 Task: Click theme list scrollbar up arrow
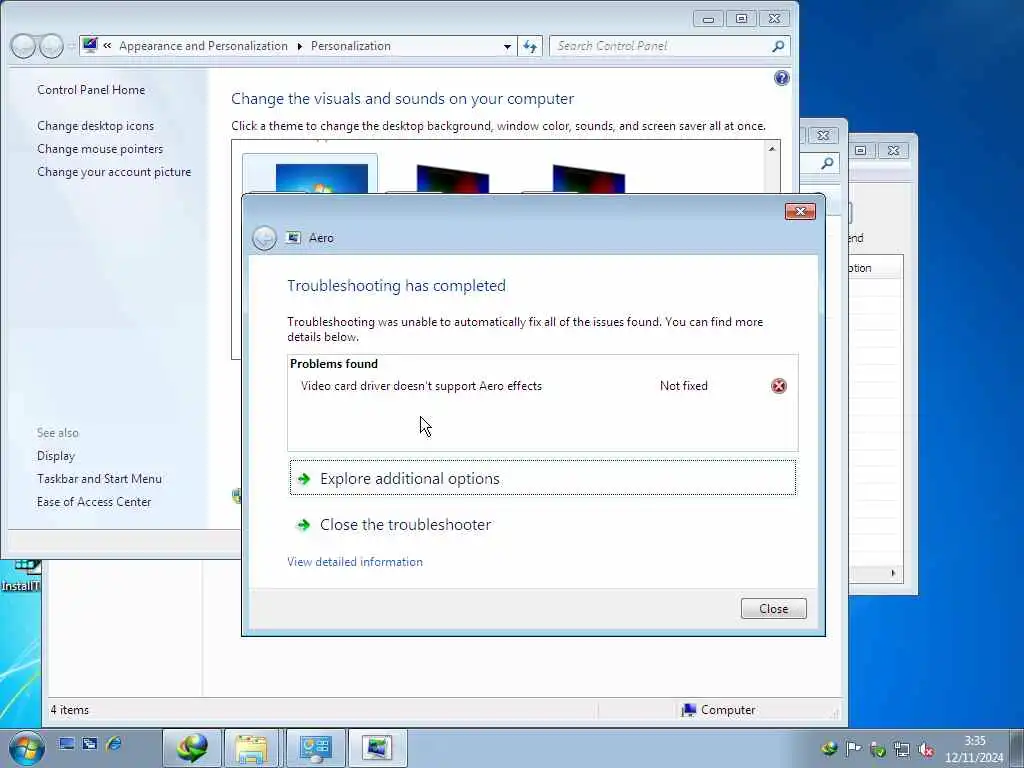click(x=772, y=149)
